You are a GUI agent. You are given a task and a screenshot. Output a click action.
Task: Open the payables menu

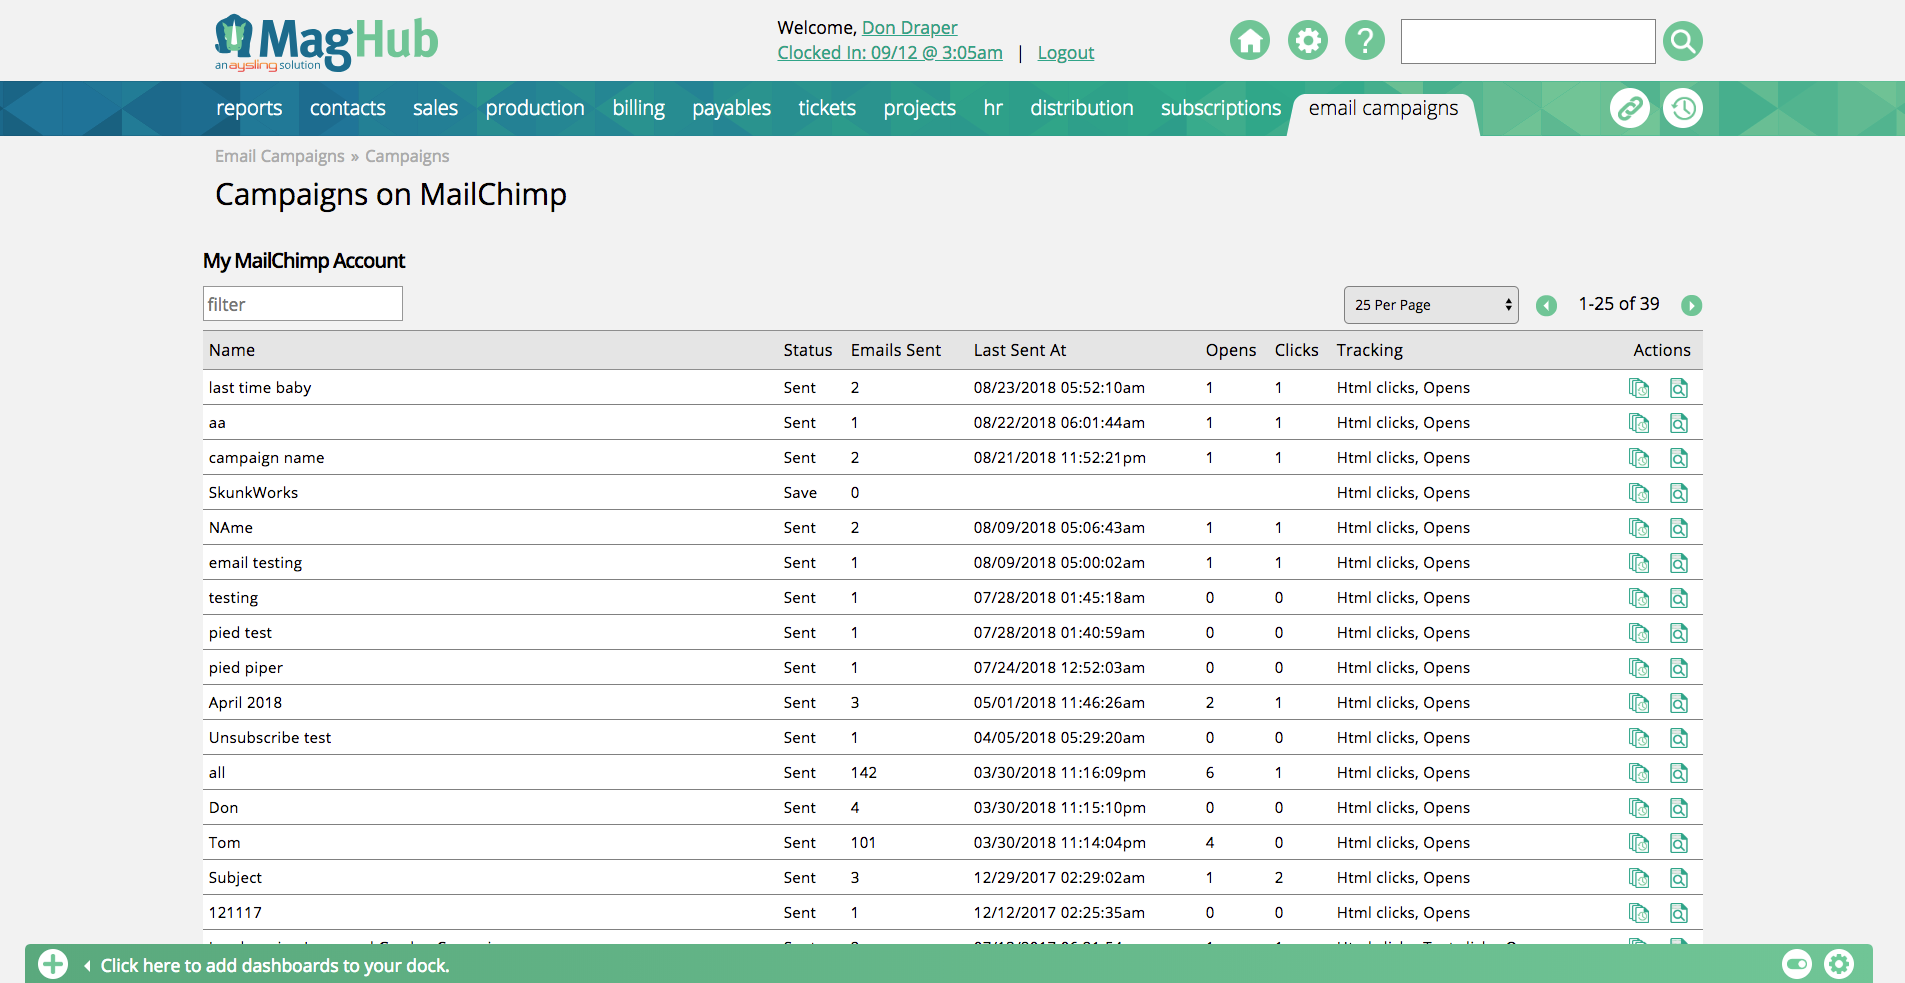tap(731, 108)
